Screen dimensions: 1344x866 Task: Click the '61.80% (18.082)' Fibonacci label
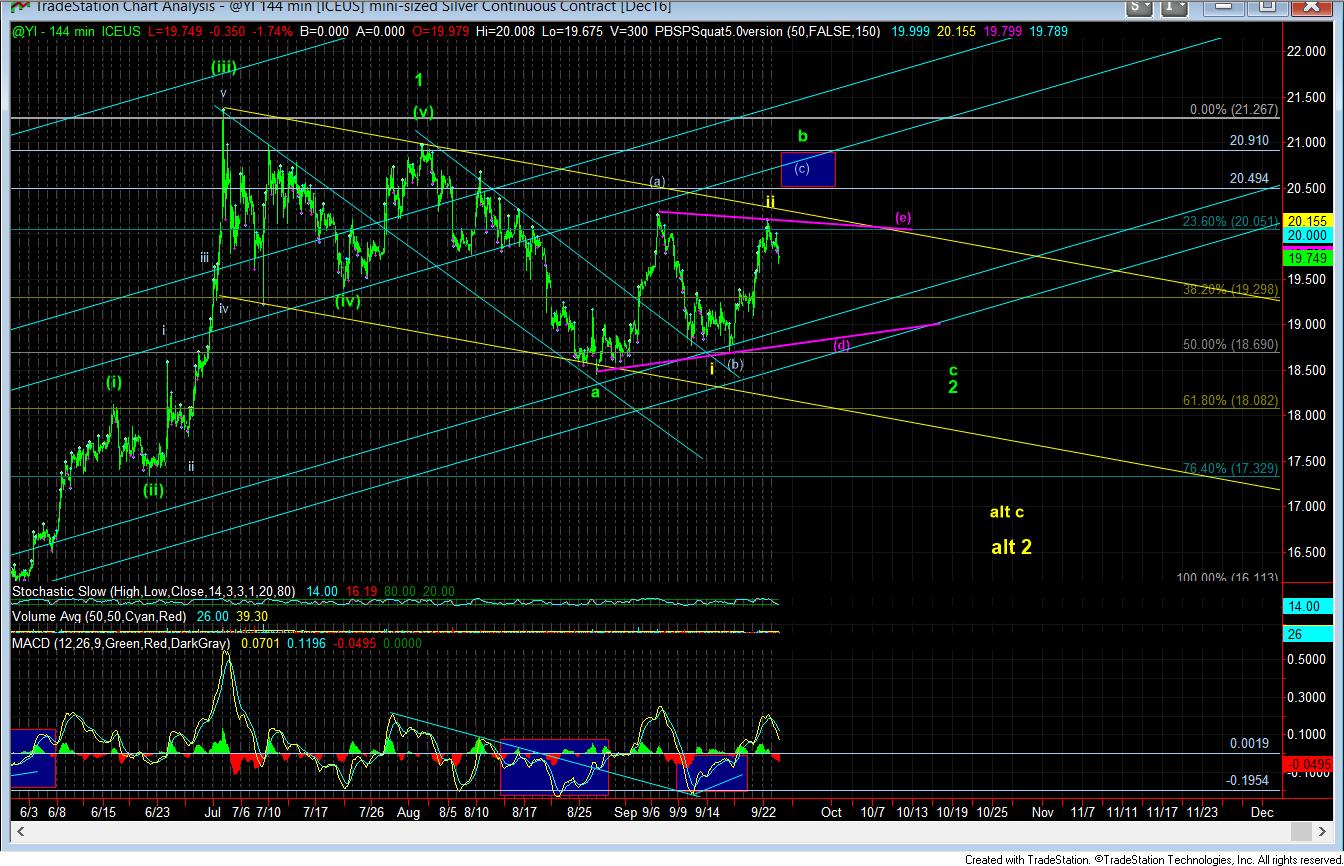1230,400
